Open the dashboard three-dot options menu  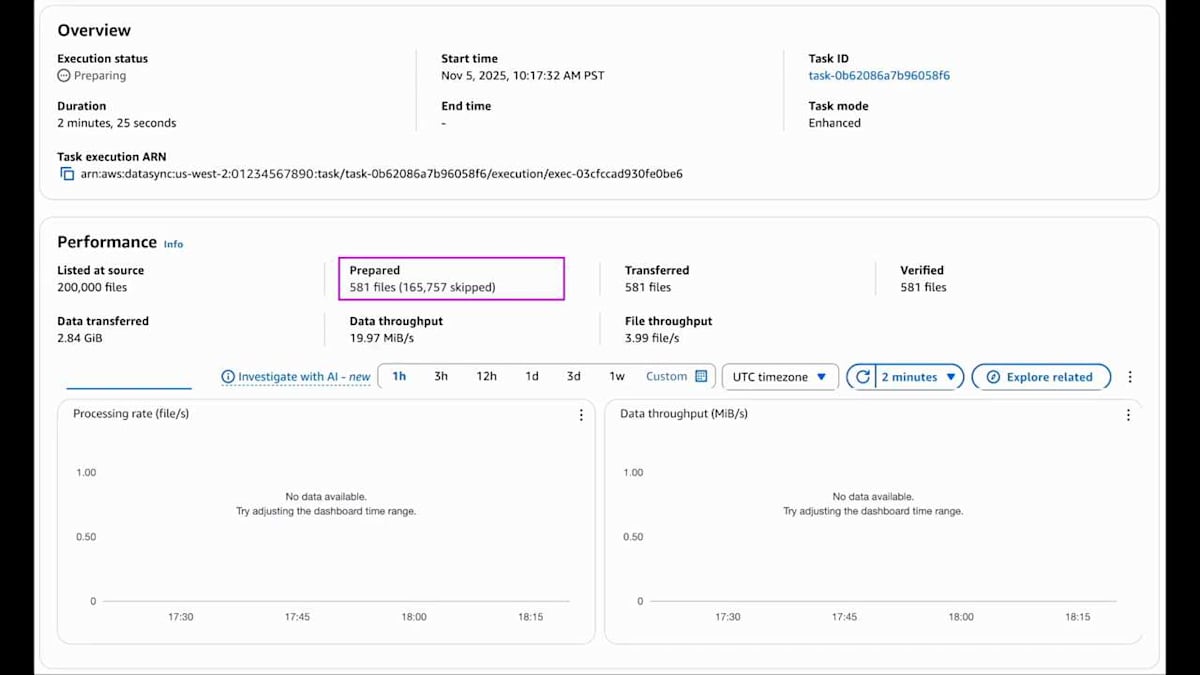click(x=1130, y=377)
